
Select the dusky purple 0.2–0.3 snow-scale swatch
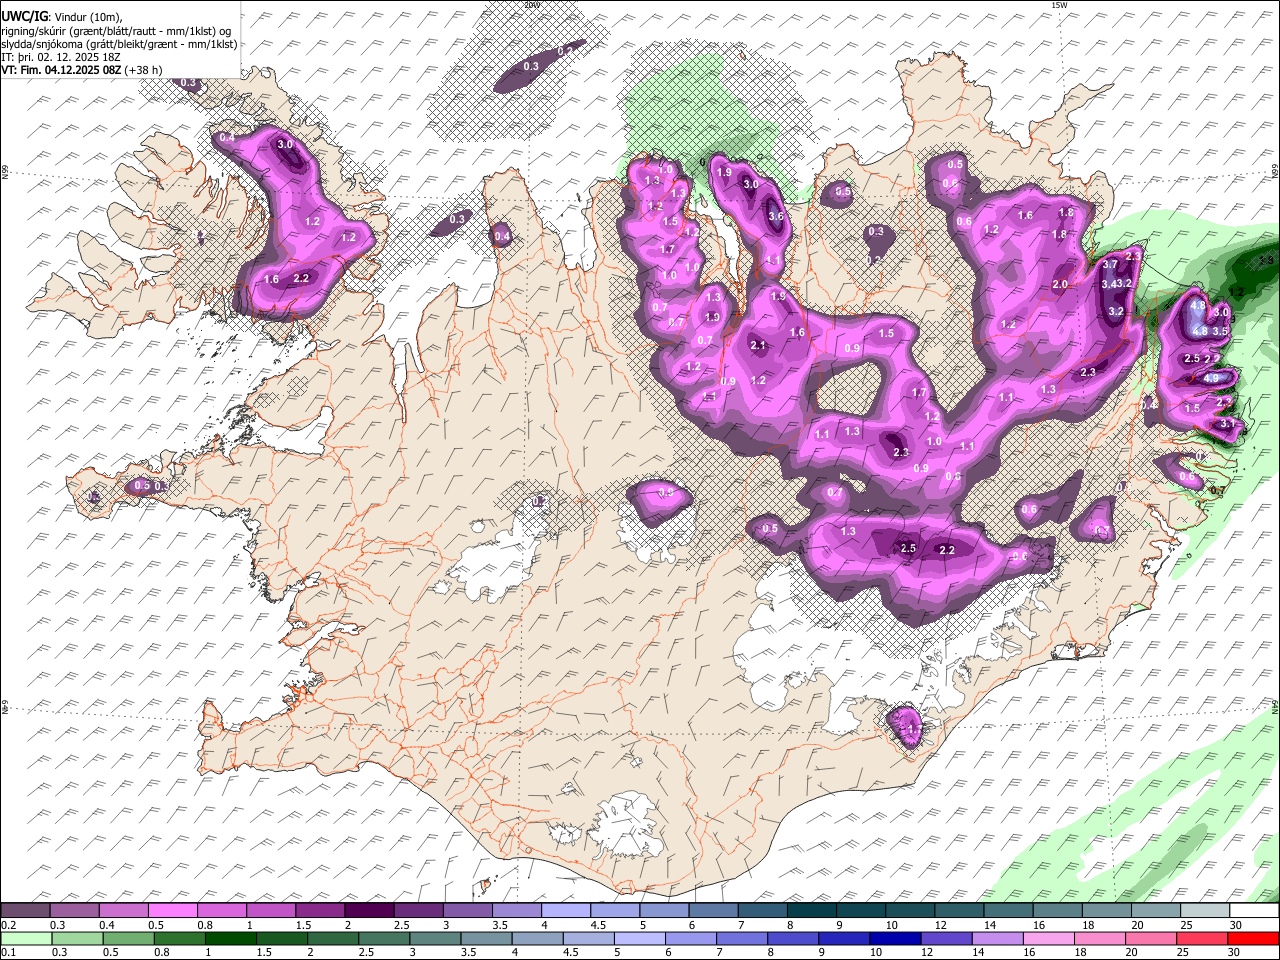pos(25,910)
